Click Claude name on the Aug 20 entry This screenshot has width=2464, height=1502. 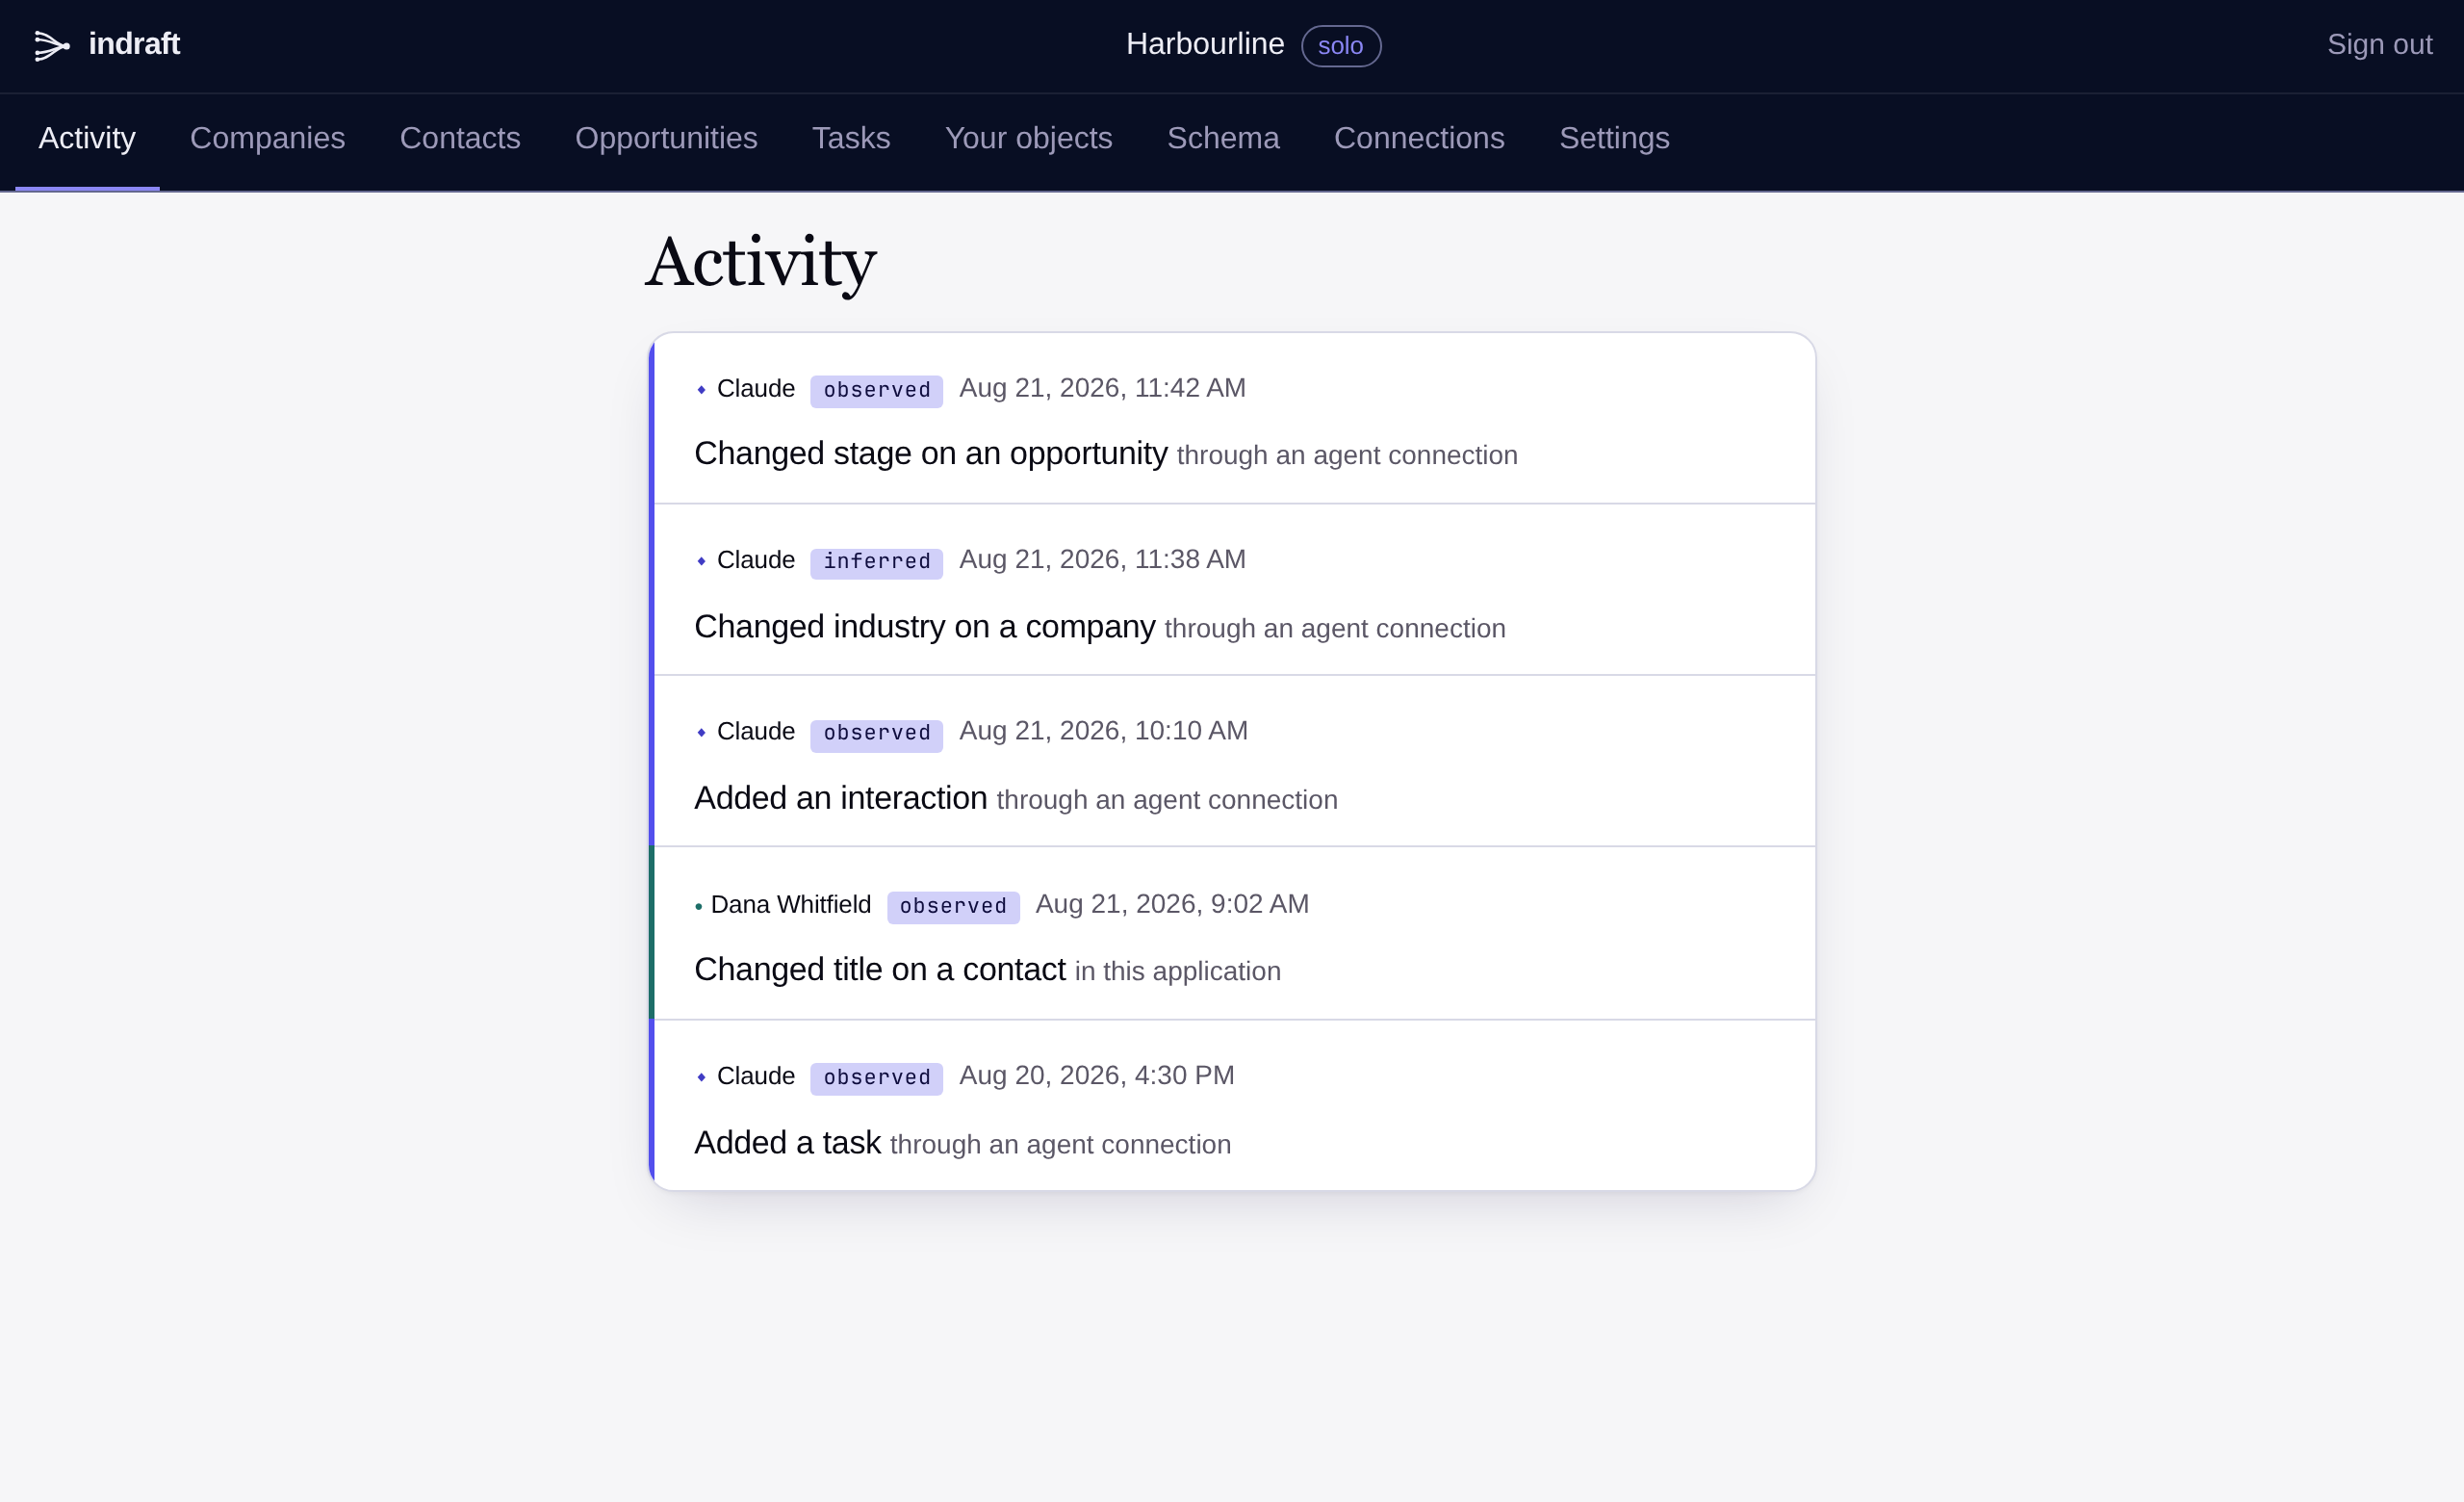[756, 1076]
